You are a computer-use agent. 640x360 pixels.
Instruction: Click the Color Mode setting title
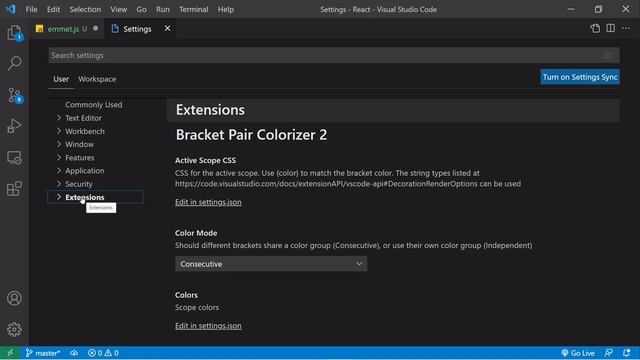[x=196, y=233]
